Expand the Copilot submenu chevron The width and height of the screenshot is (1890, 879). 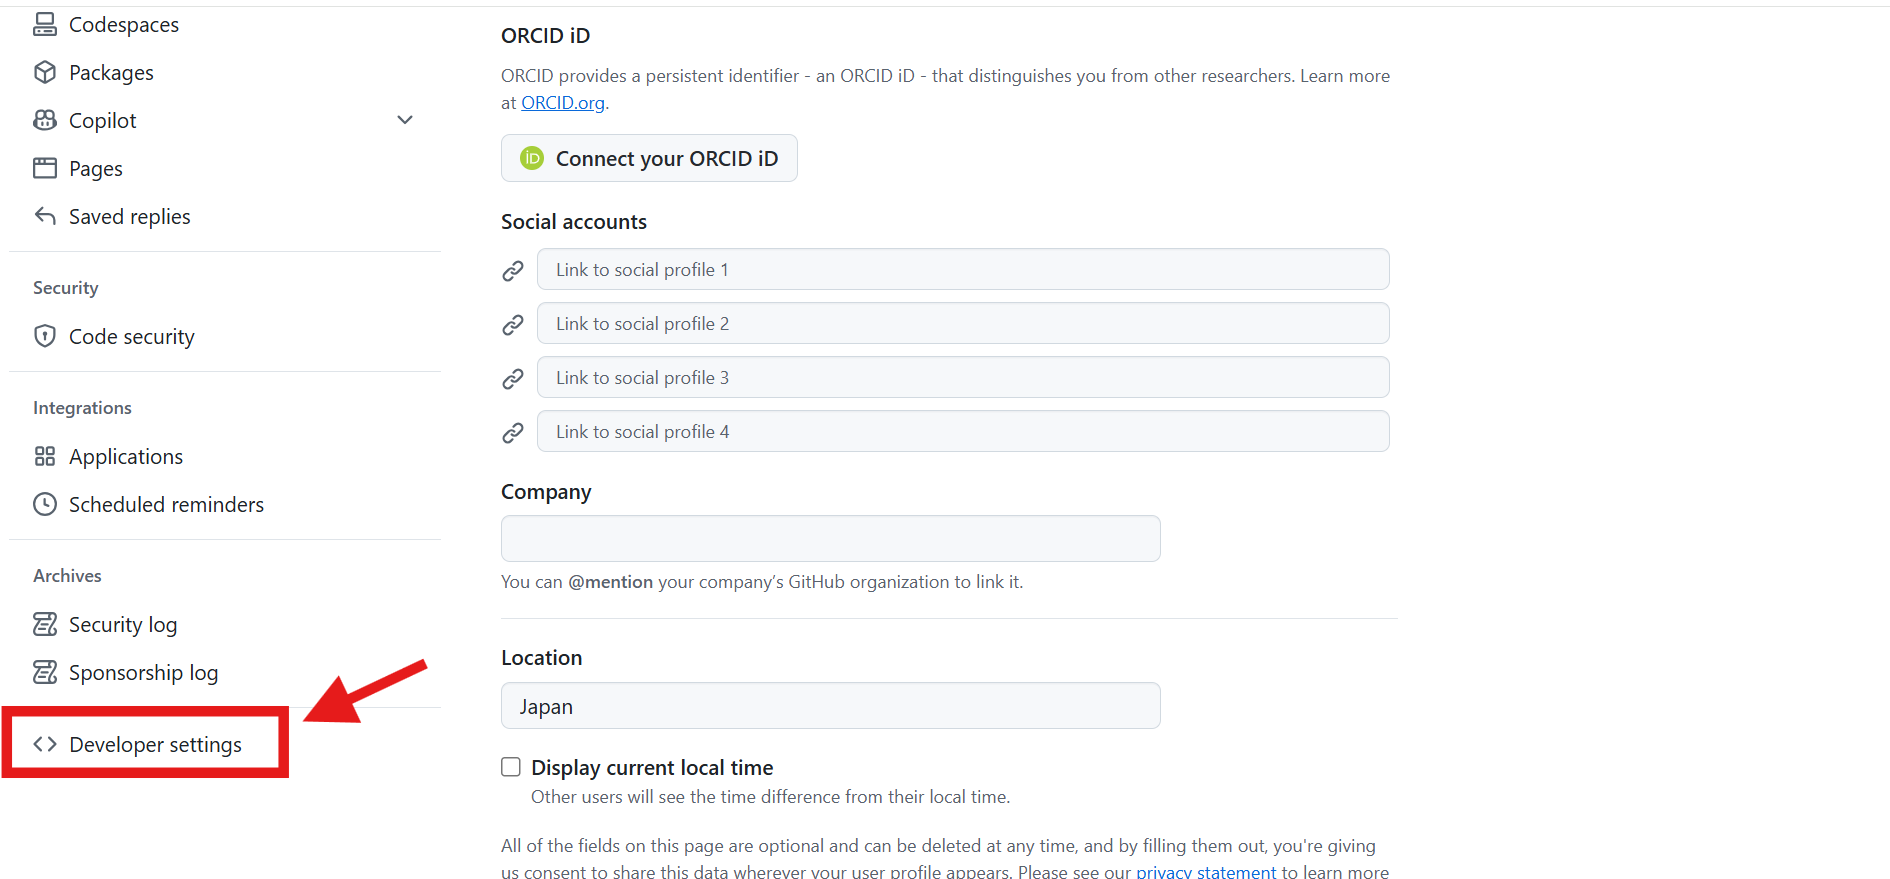coord(405,120)
